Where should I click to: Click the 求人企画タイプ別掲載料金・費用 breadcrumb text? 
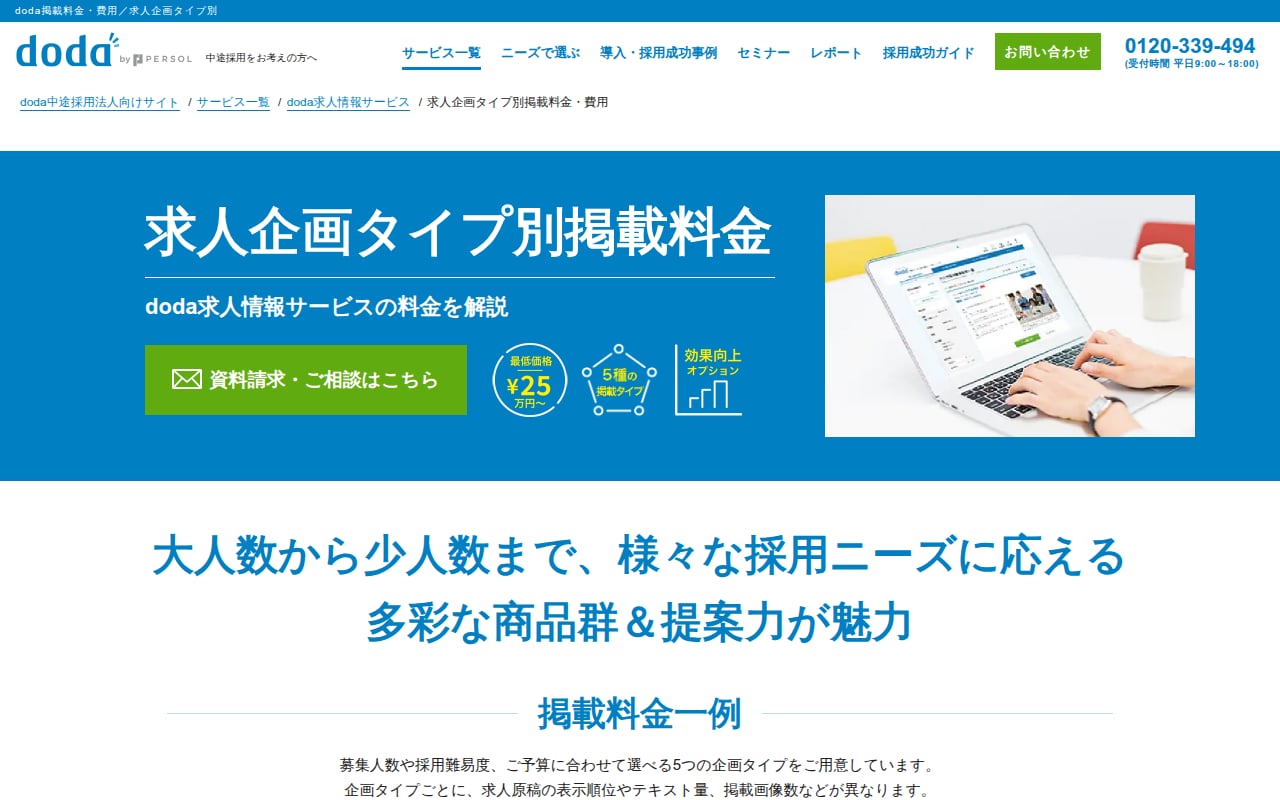(517, 102)
